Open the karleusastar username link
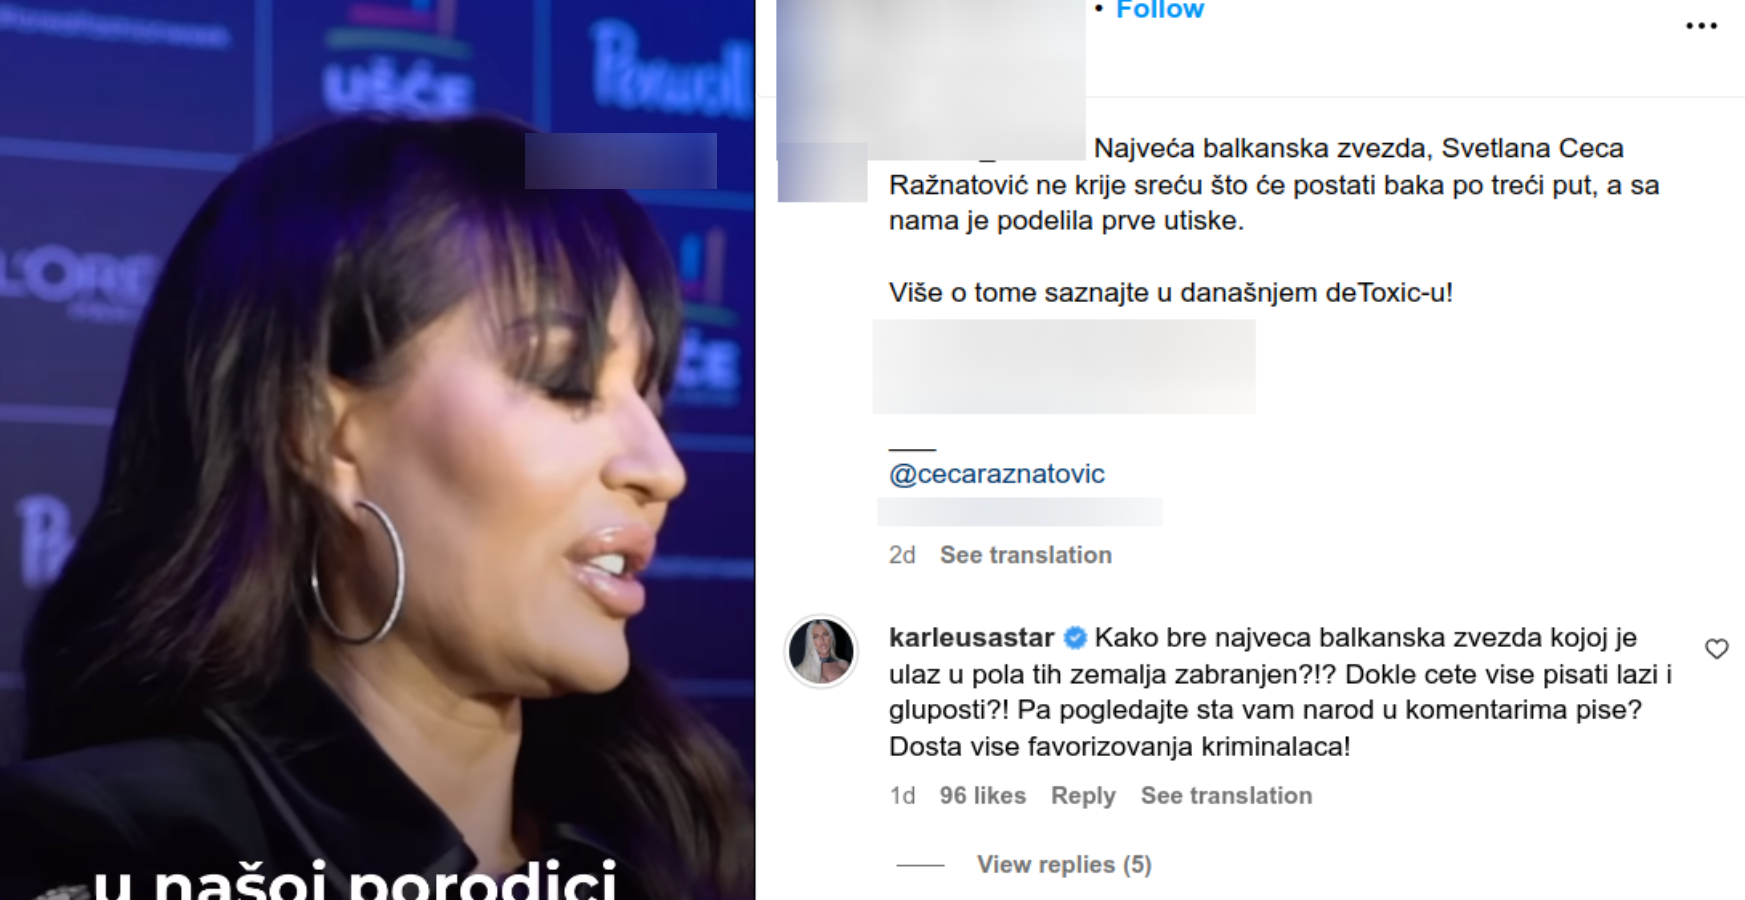 [971, 638]
